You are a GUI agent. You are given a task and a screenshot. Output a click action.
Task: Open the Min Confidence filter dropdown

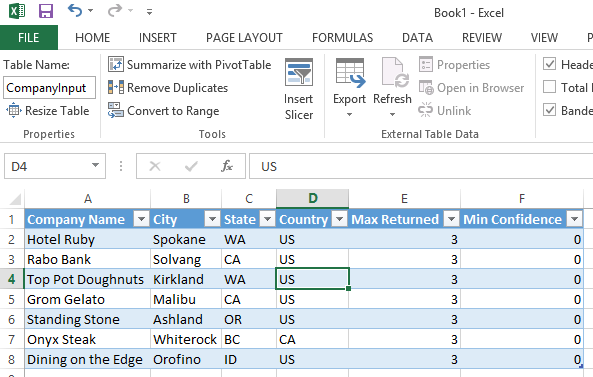[574, 219]
